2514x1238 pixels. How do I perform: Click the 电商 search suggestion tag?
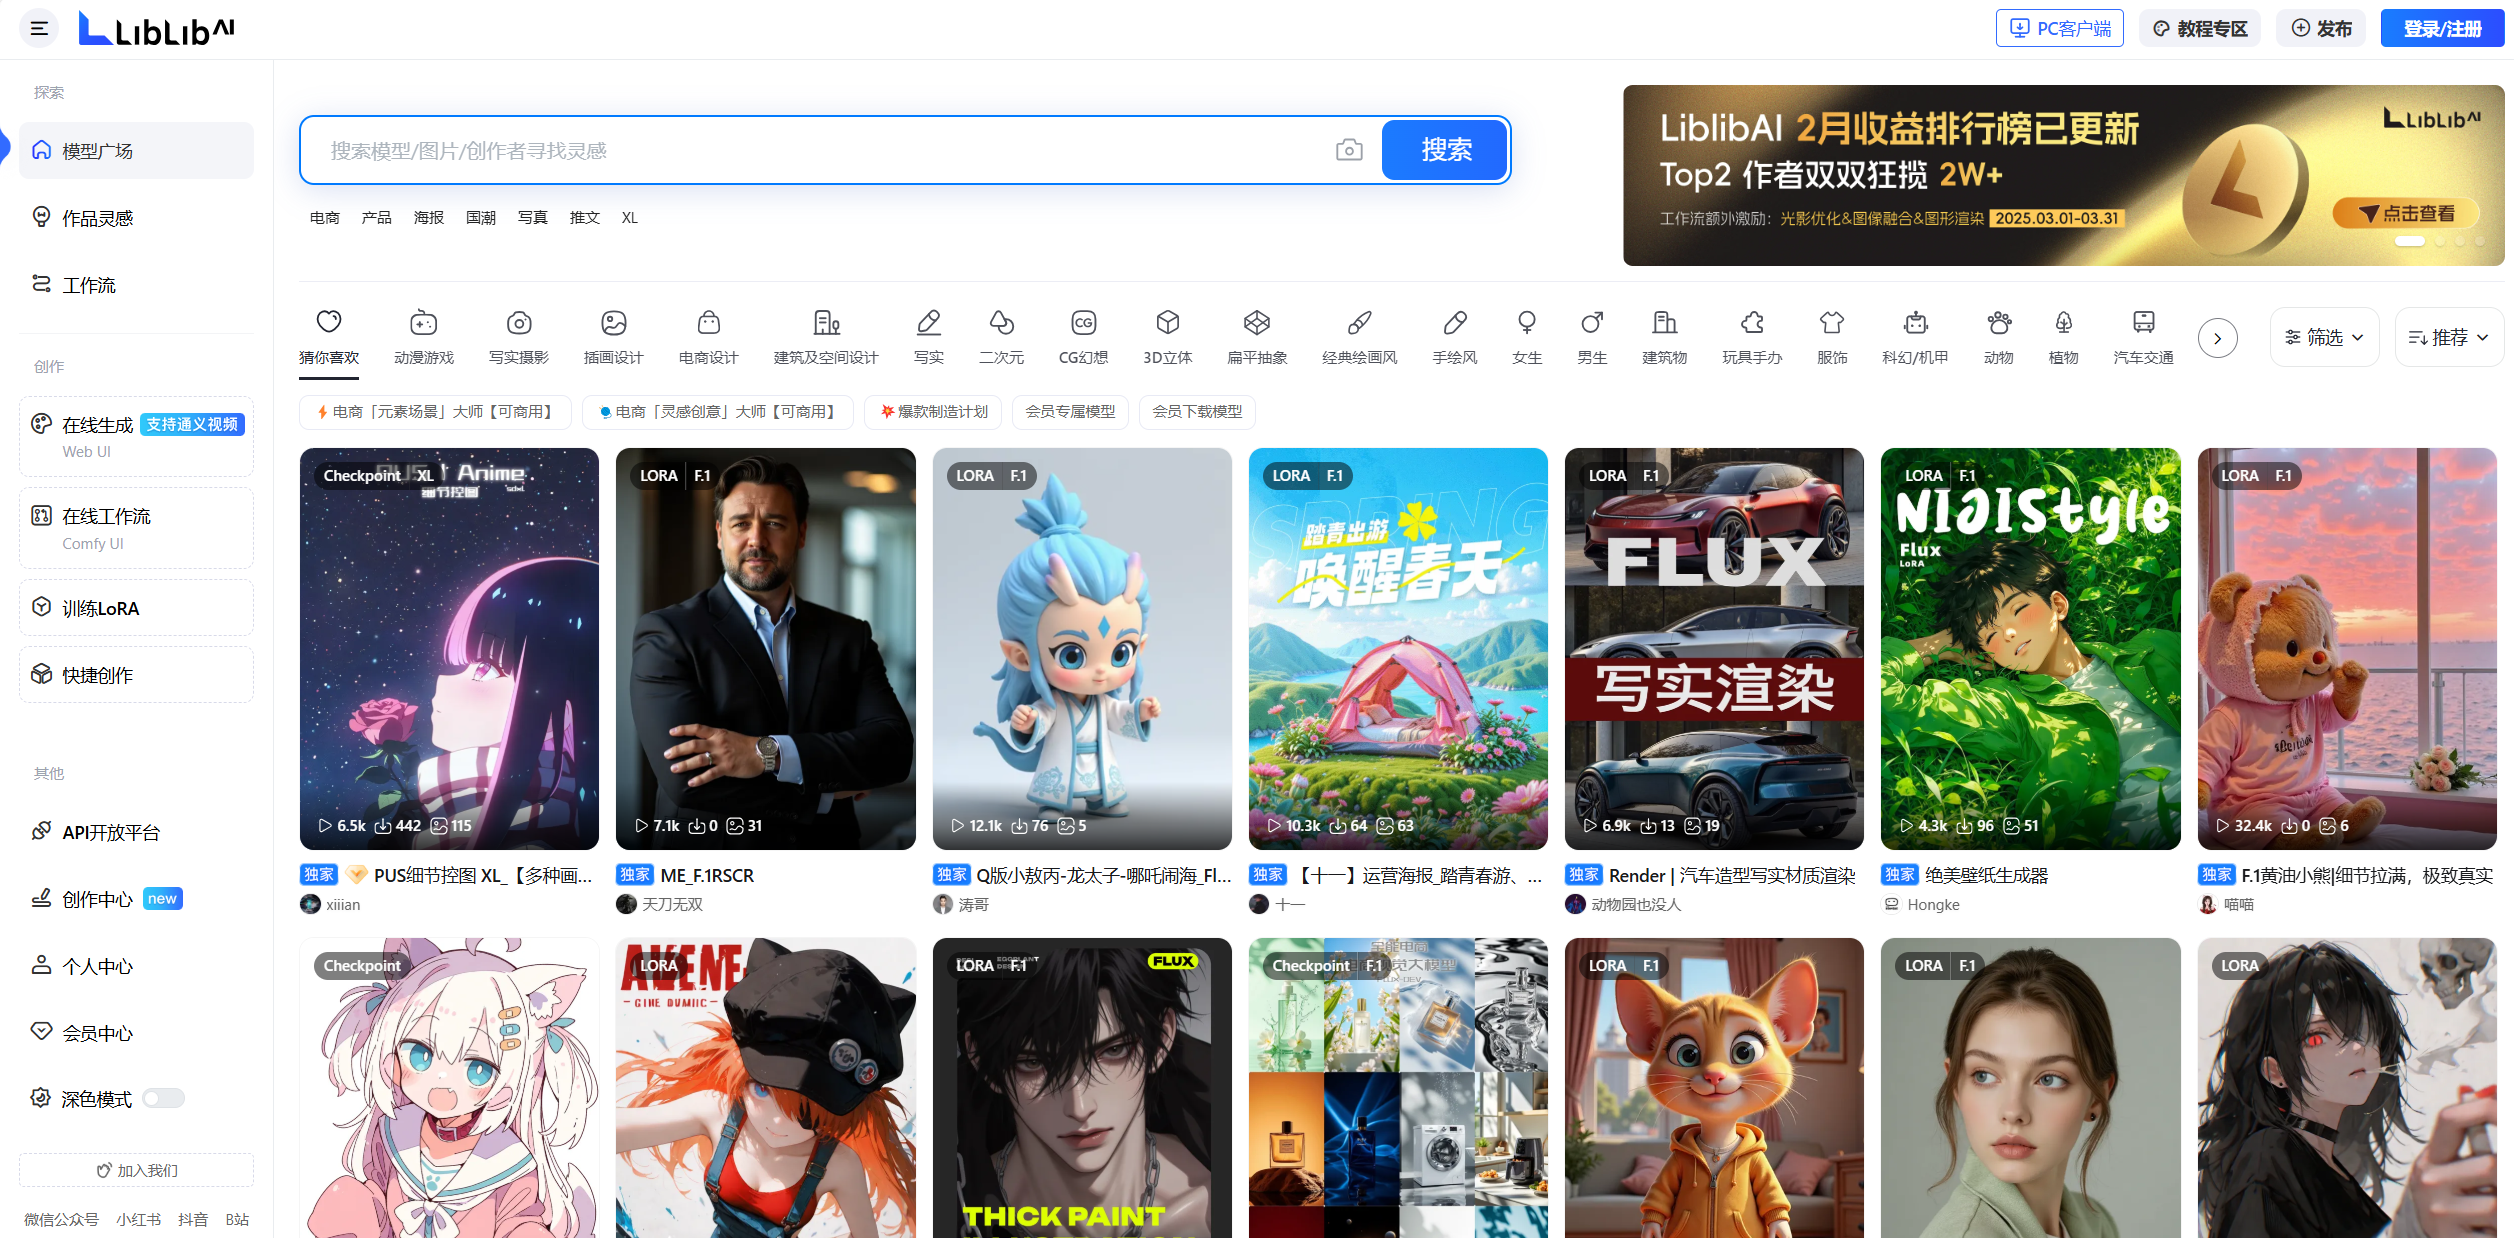coord(325,218)
